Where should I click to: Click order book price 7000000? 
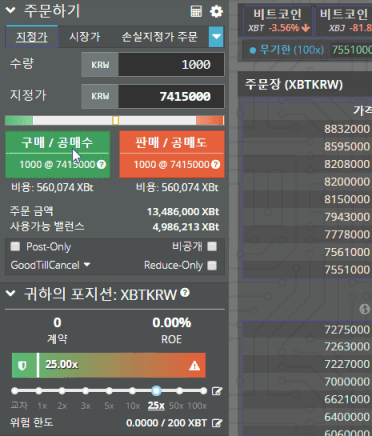(347, 381)
